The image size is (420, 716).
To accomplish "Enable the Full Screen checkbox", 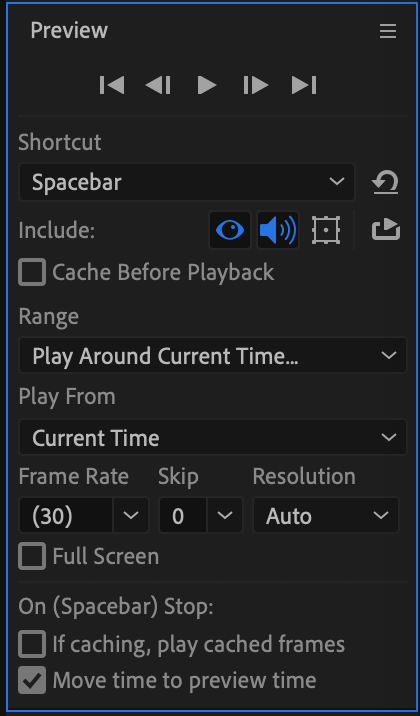I will pyautogui.click(x=32, y=556).
